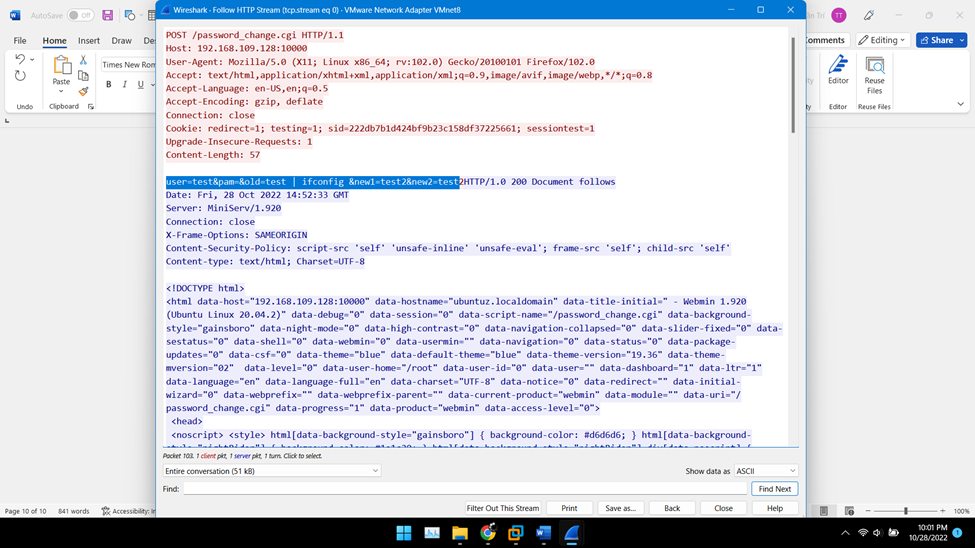Open File Explorer from the taskbar

pos(460,533)
